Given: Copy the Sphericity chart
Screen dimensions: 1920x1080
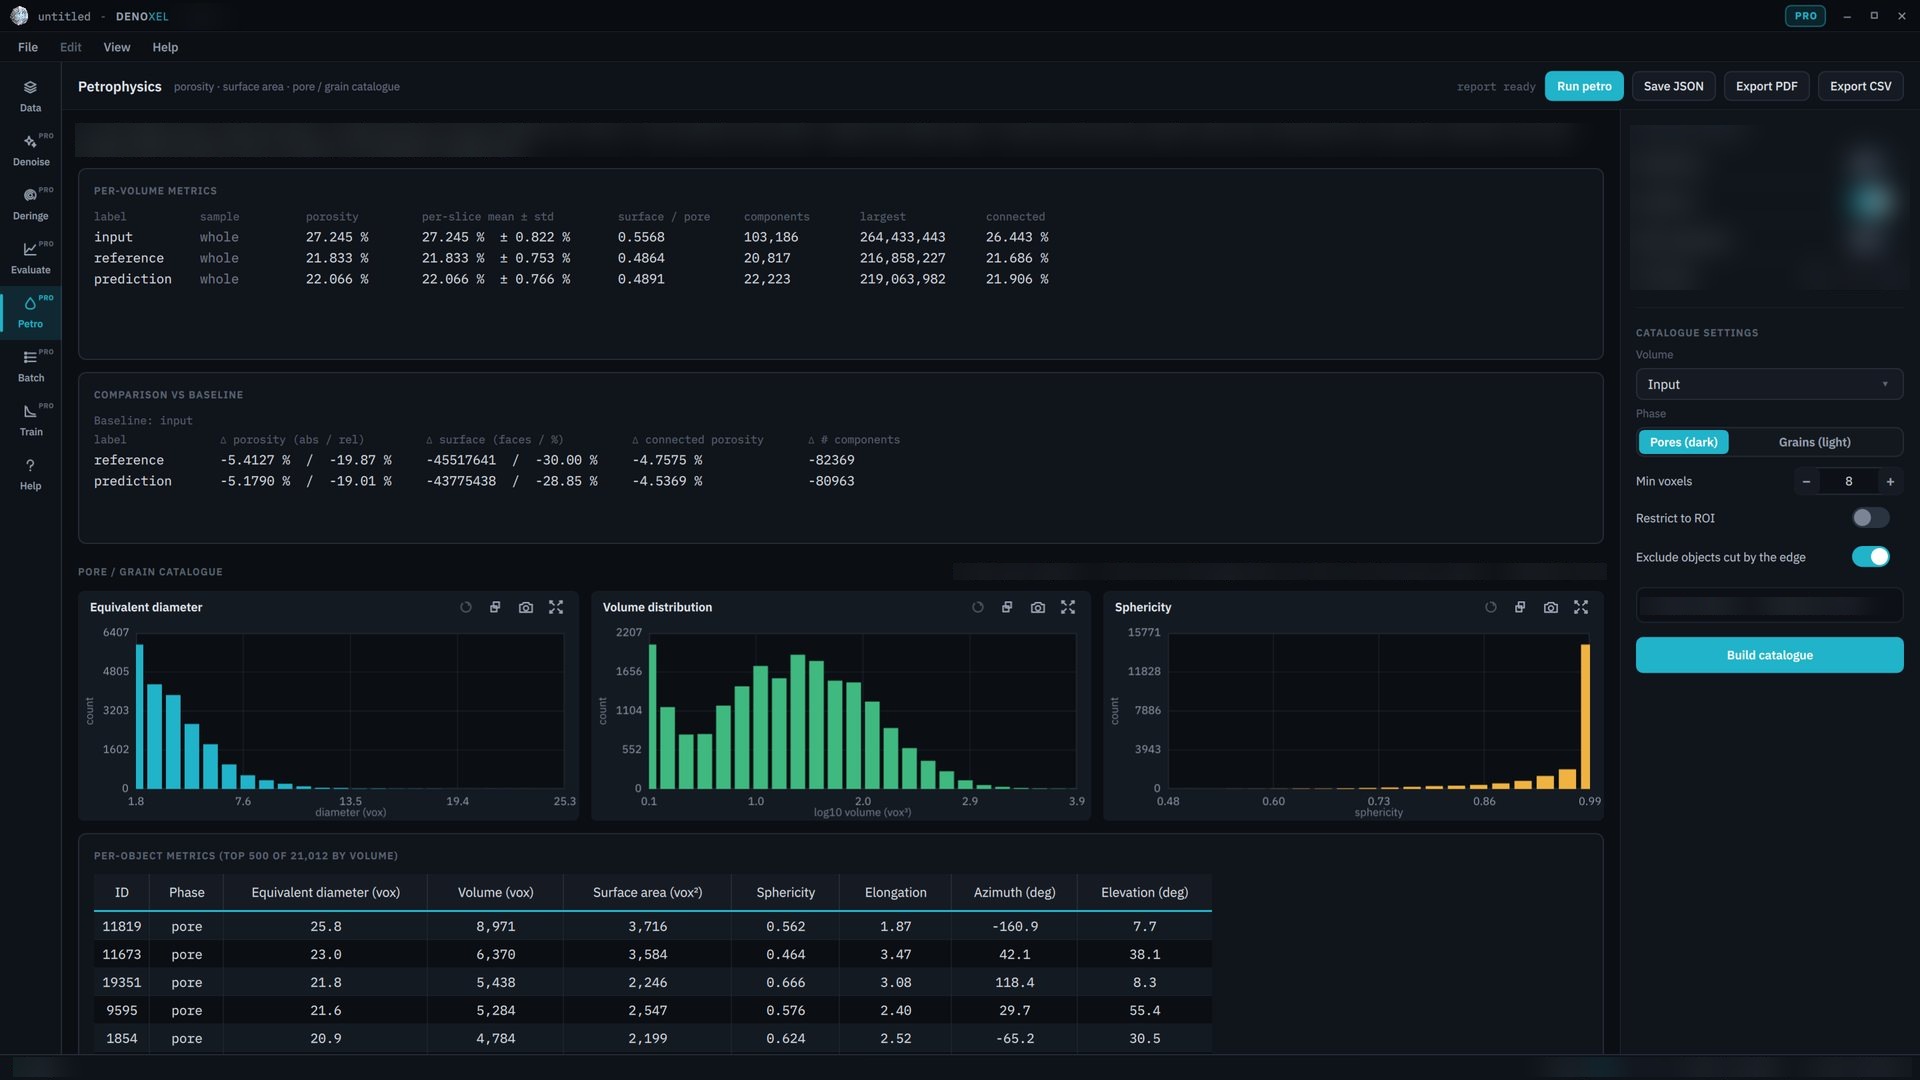Looking at the screenshot, I should click(x=1520, y=607).
